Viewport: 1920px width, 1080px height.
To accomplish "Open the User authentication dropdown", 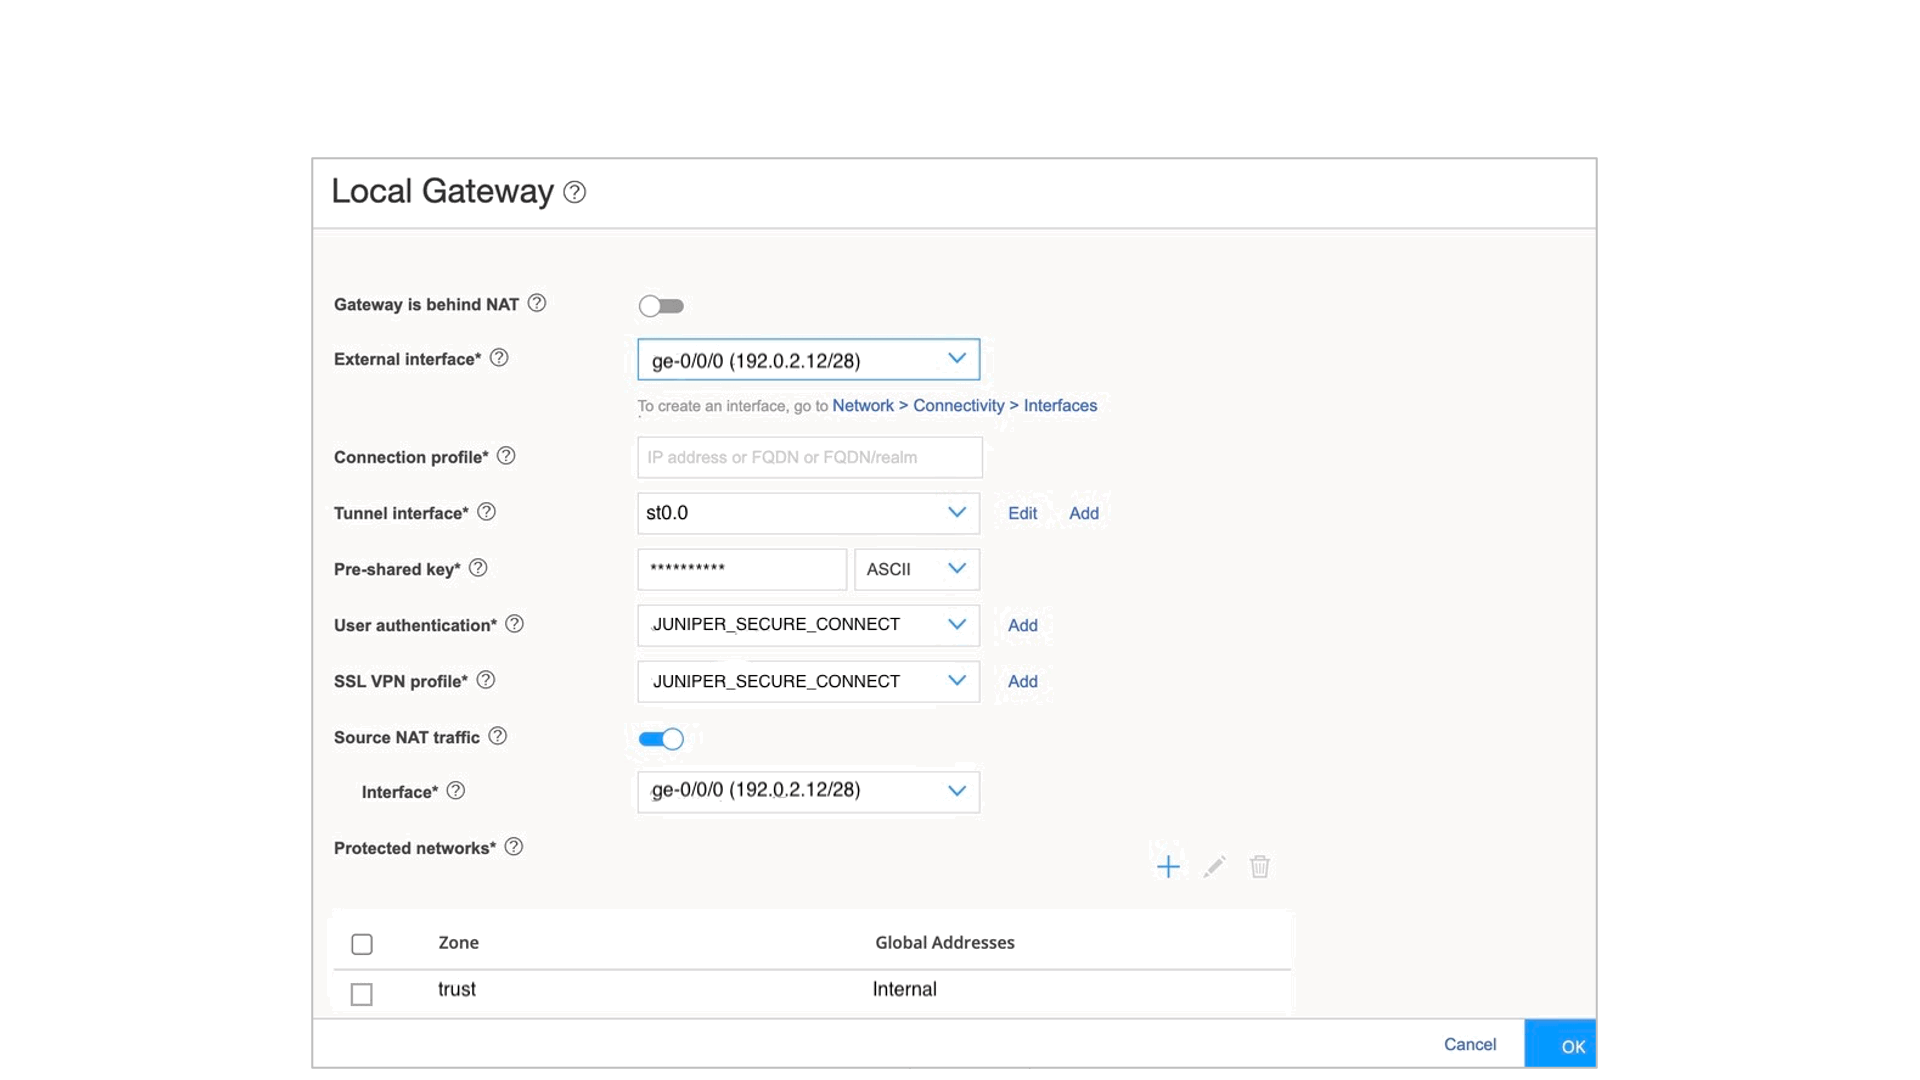I will click(808, 625).
